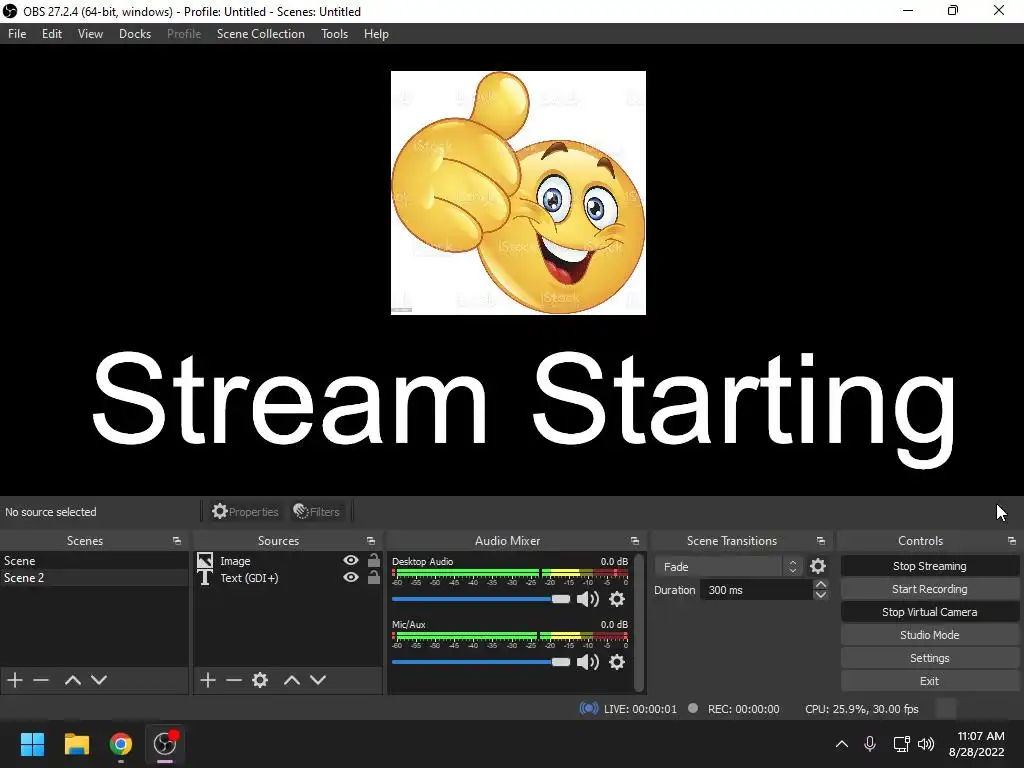Open the clock and date in taskbar
1024x768 pixels.
tap(977, 744)
